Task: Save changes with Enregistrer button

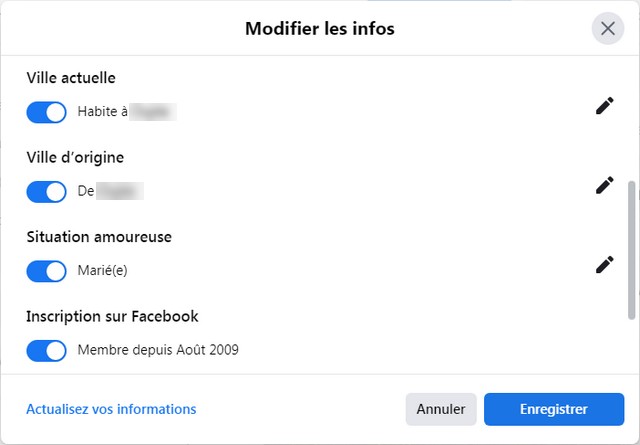Action: pyautogui.click(x=554, y=409)
